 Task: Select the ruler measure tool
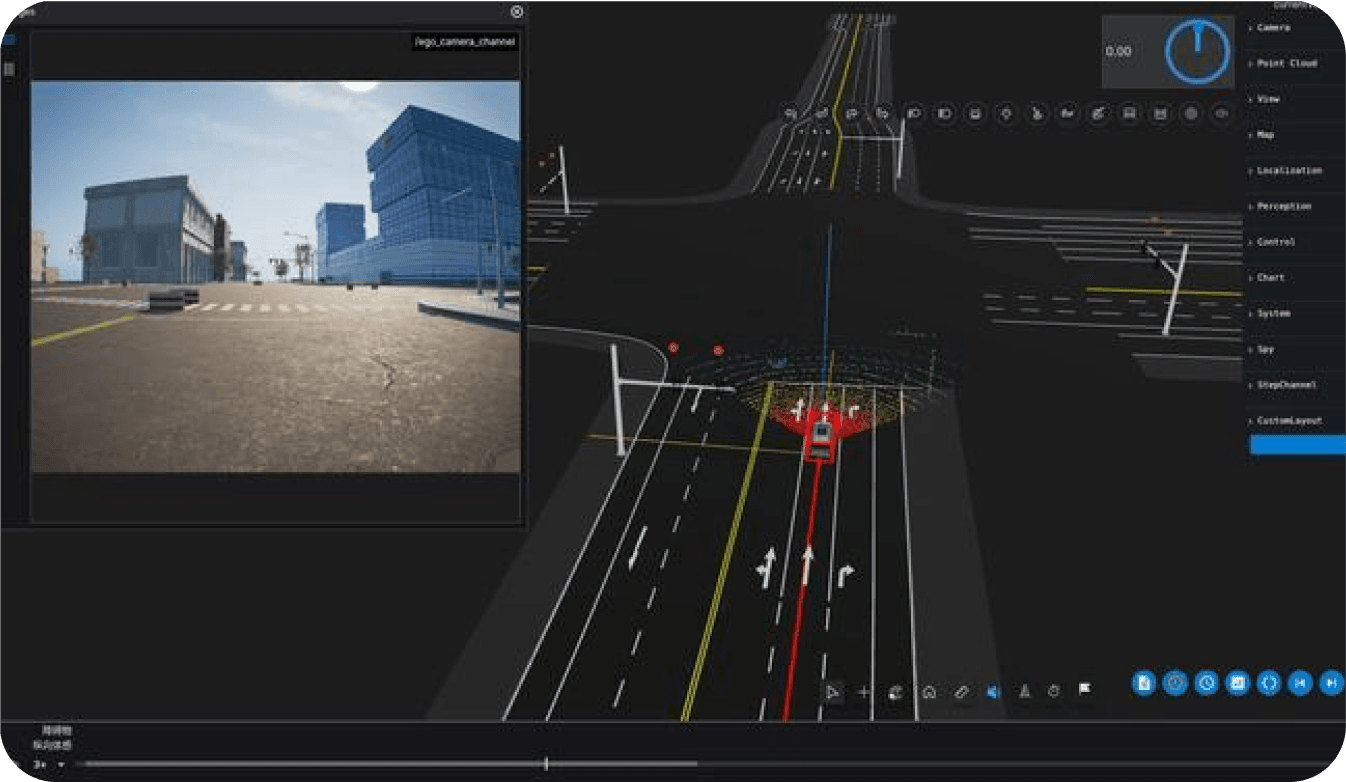pos(961,691)
